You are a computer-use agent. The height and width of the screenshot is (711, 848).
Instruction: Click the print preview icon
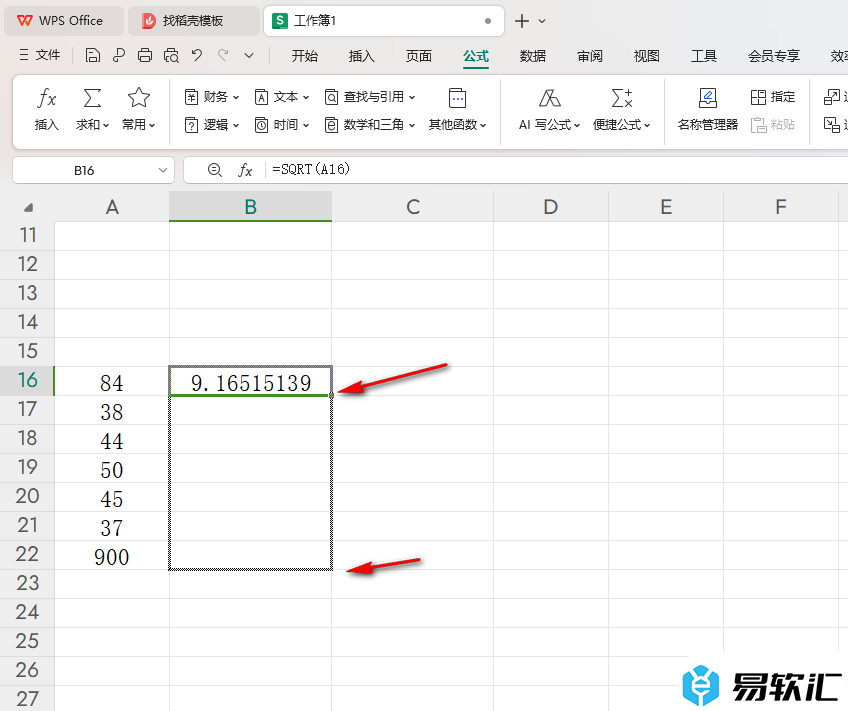[171, 55]
